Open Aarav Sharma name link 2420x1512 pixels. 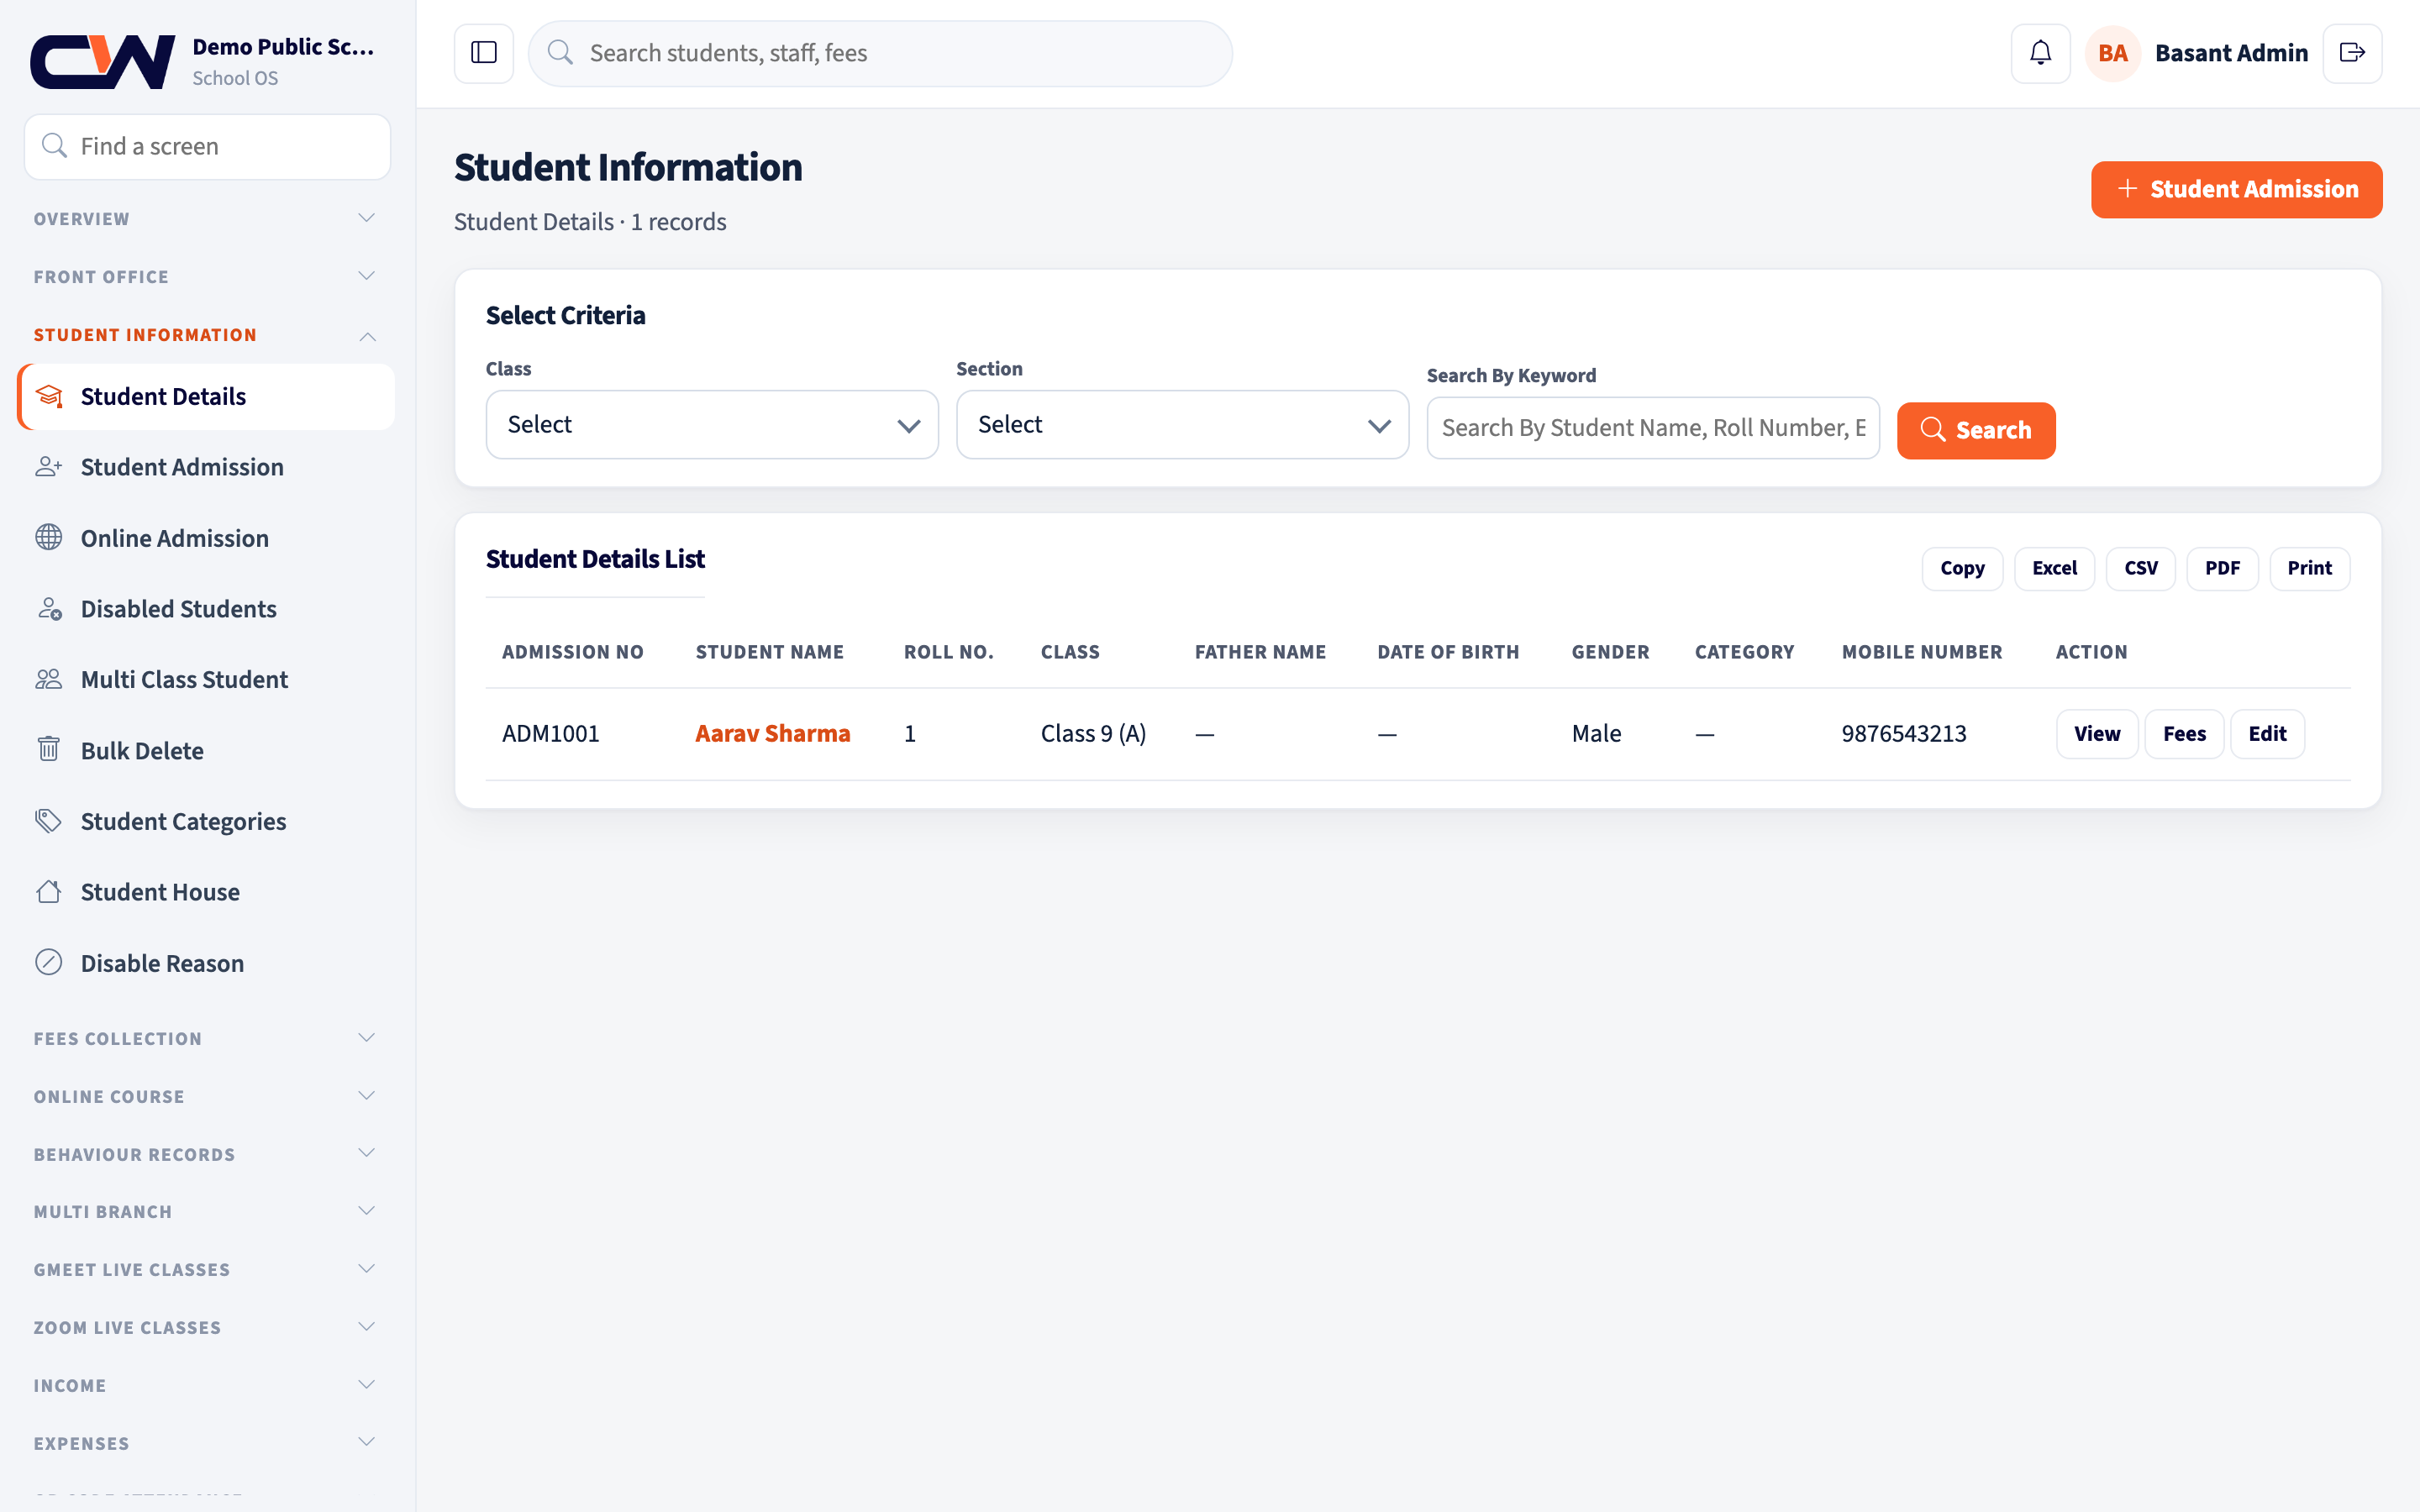pos(772,734)
